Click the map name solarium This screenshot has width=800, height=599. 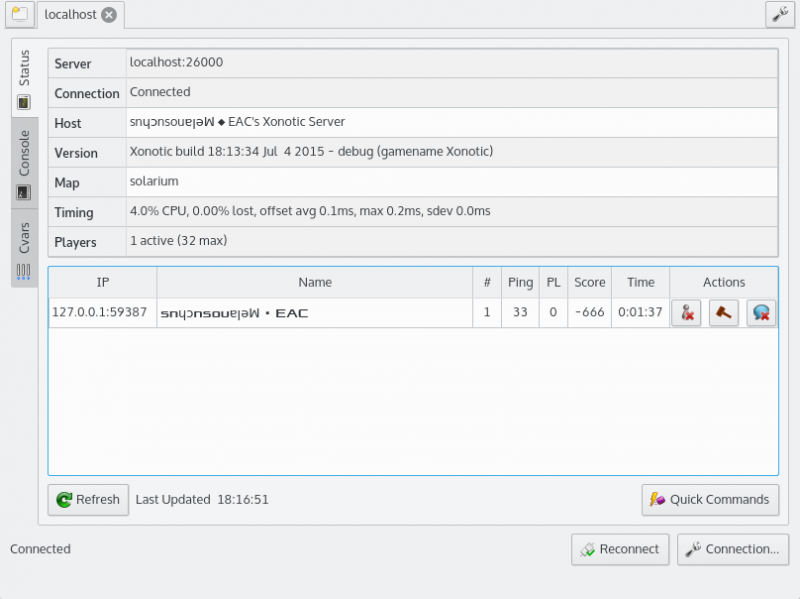point(154,181)
